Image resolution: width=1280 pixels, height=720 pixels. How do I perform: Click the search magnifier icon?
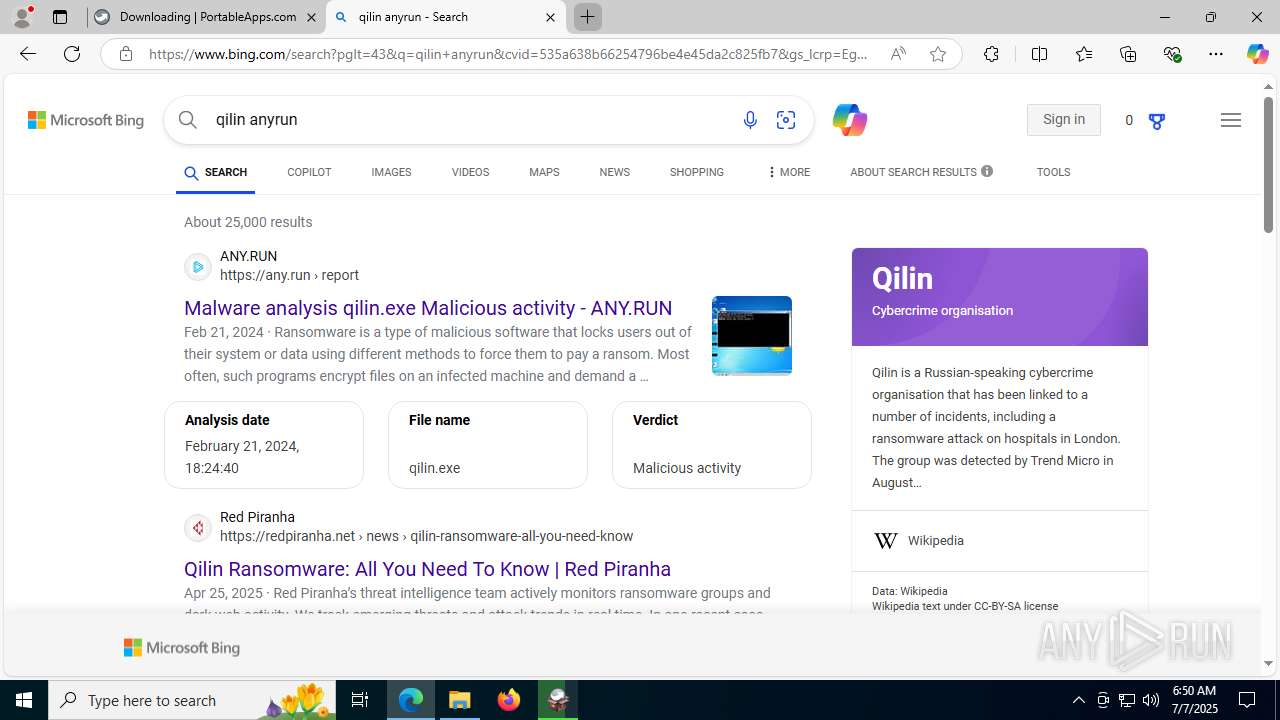coord(188,120)
